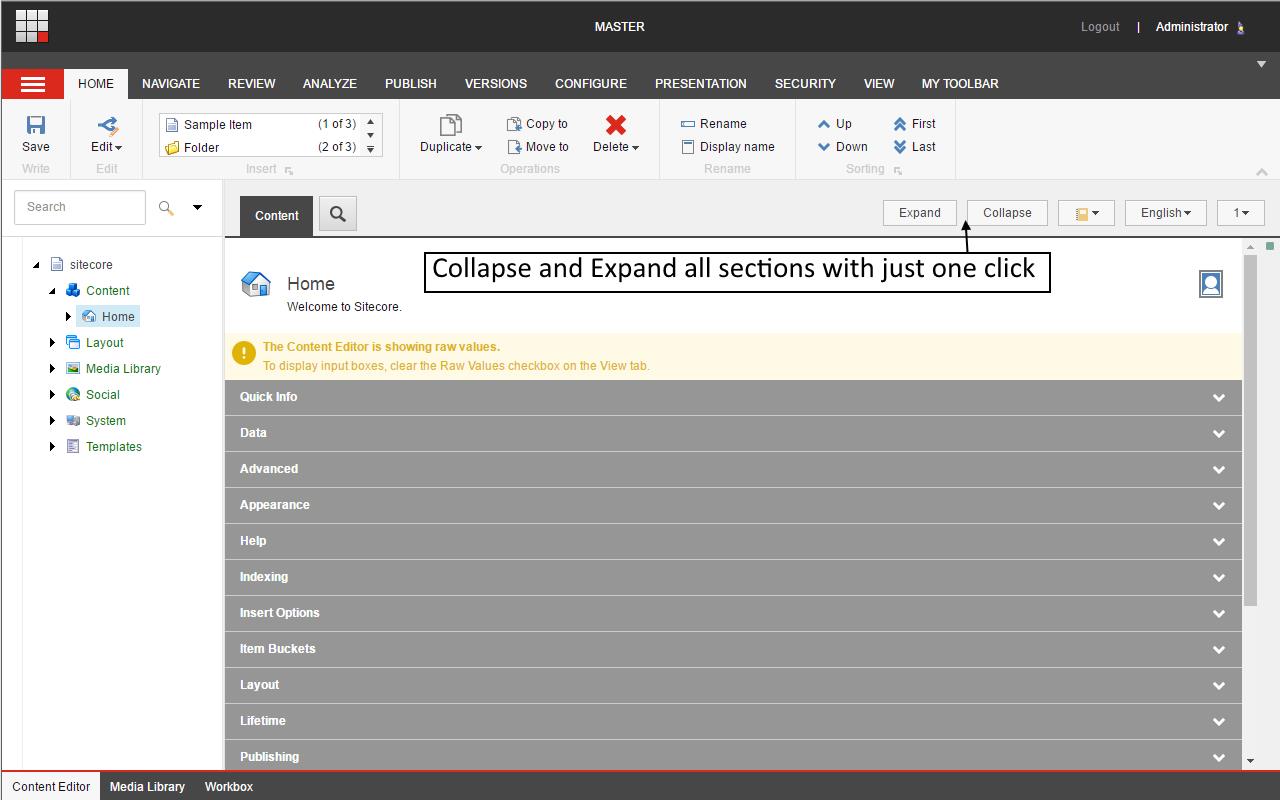The width and height of the screenshot is (1280, 800).
Task: Open the color flag dropdown near Expand button
Action: (1086, 212)
